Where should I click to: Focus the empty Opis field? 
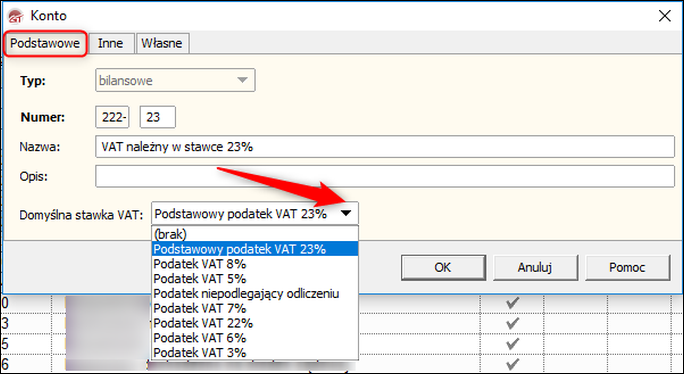385,176
